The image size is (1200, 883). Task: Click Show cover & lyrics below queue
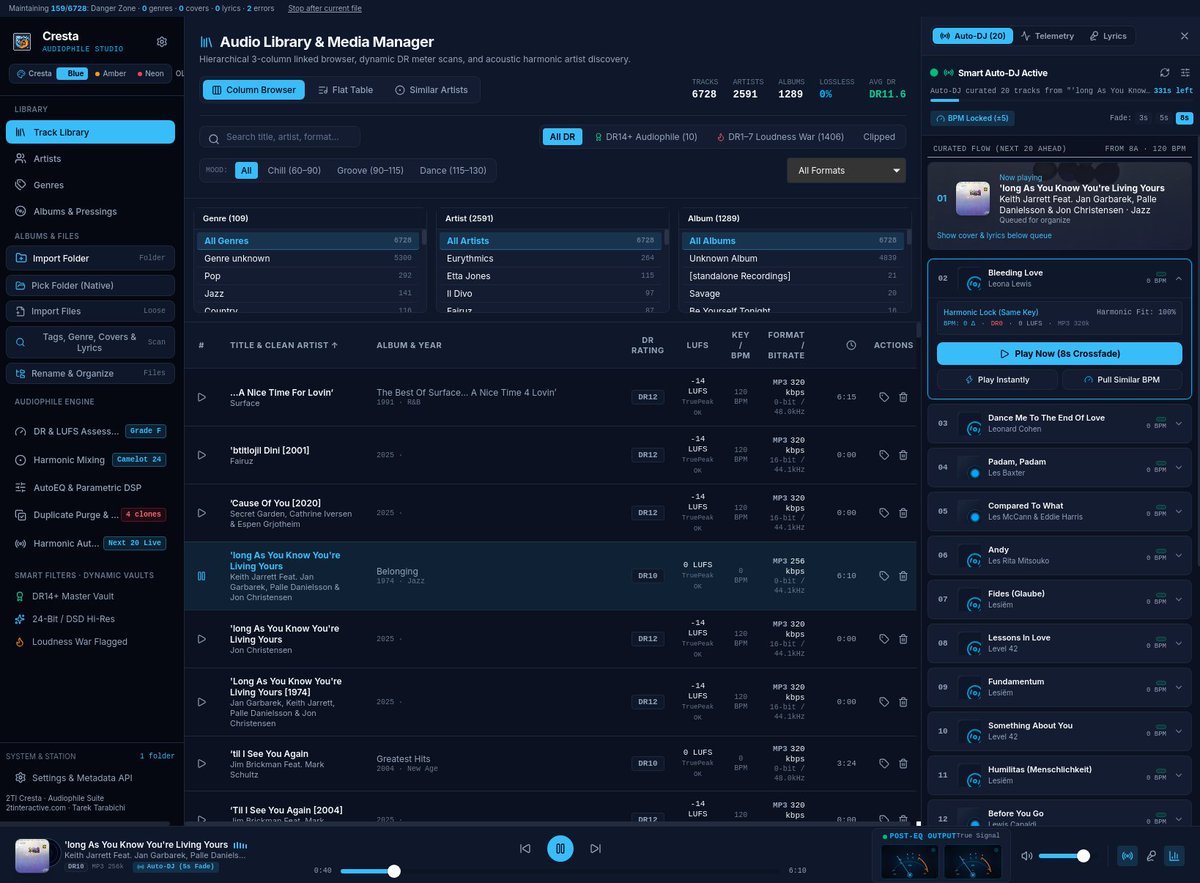(994, 236)
